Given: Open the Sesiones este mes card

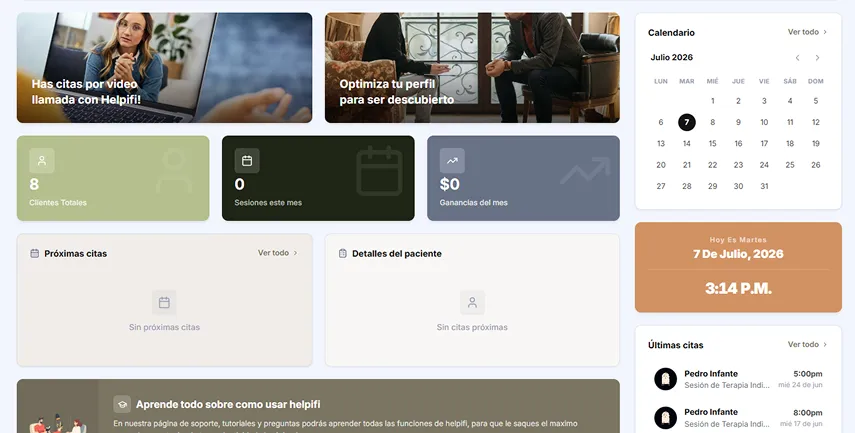Looking at the screenshot, I should coord(318,178).
